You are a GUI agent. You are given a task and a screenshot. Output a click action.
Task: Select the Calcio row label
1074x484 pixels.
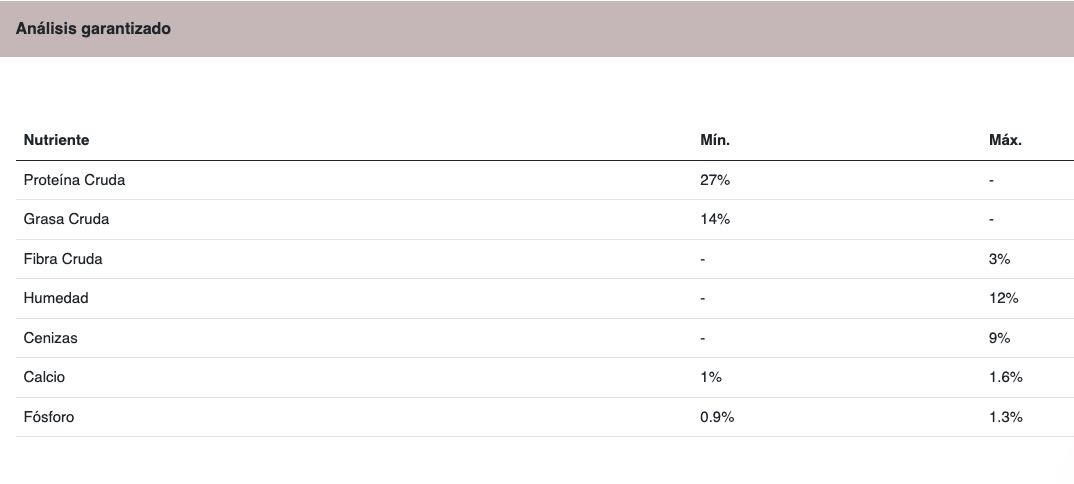point(44,377)
